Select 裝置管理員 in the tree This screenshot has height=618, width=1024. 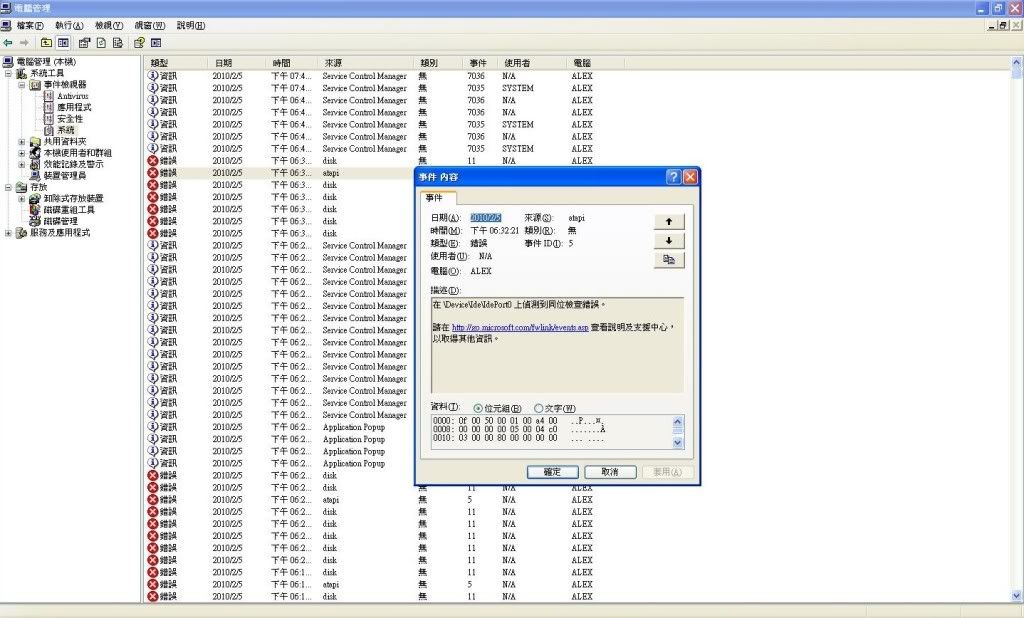pos(65,175)
